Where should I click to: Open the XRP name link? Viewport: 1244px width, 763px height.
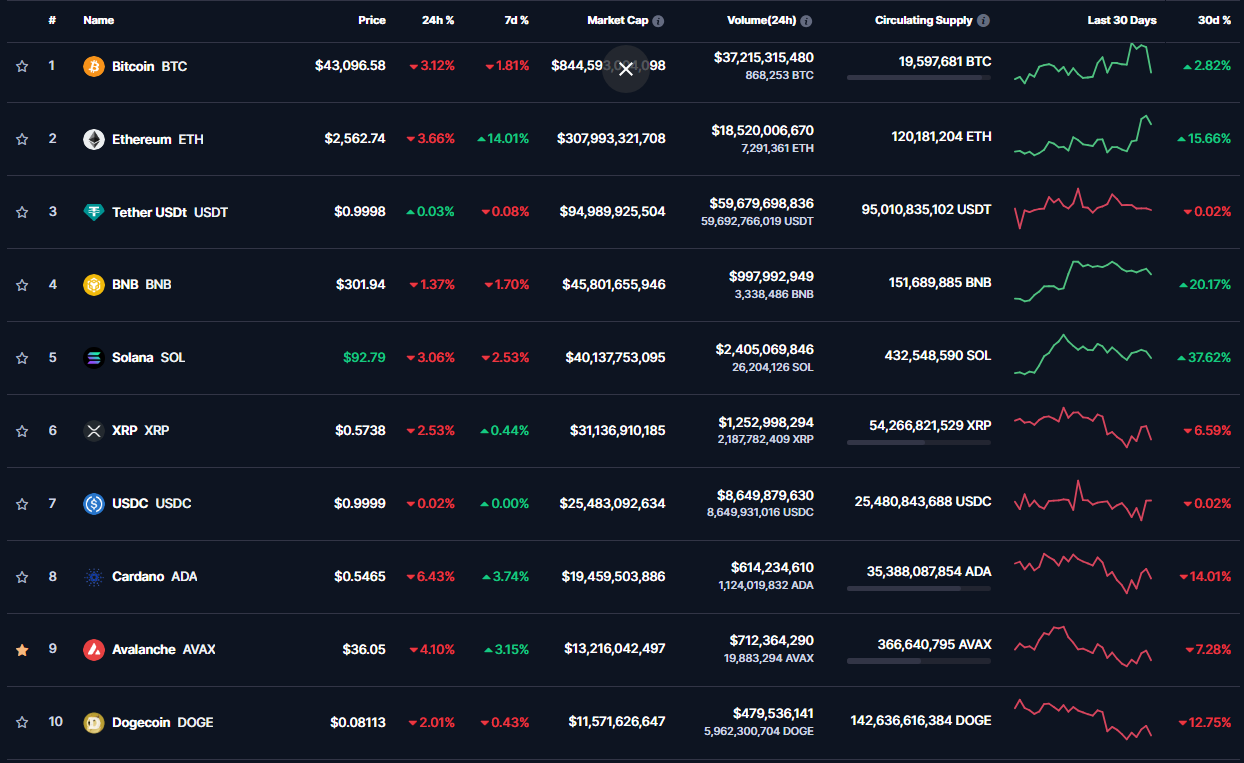coord(141,431)
